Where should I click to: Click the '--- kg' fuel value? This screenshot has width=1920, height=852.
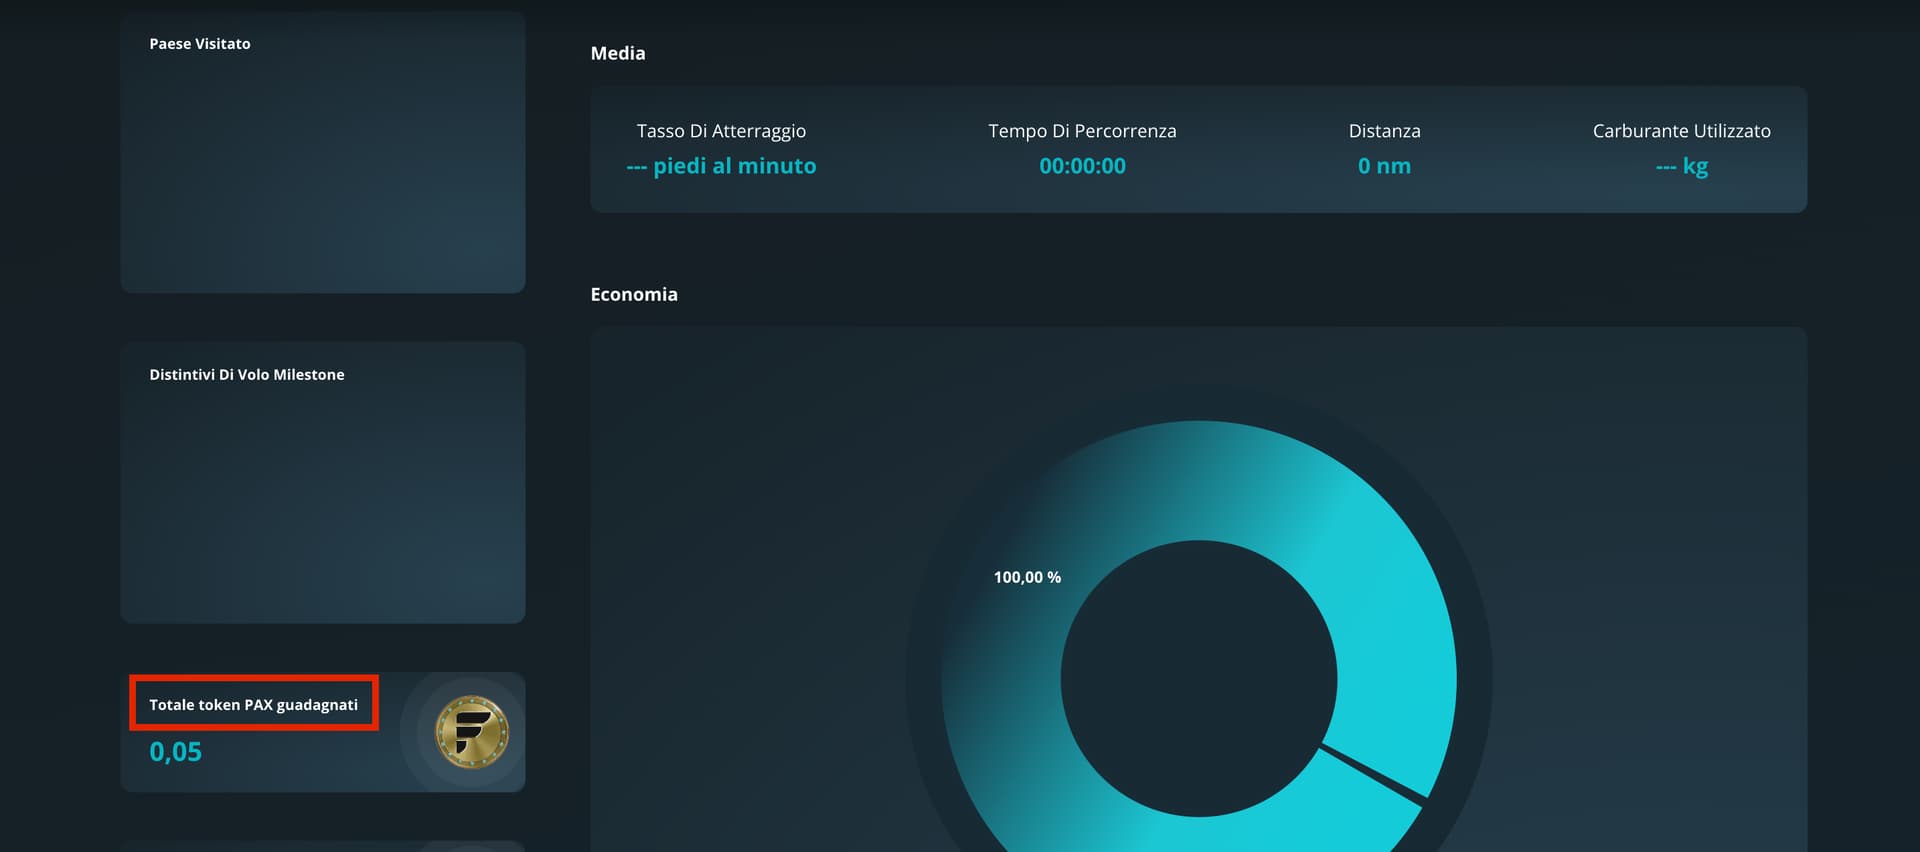pos(1681,166)
